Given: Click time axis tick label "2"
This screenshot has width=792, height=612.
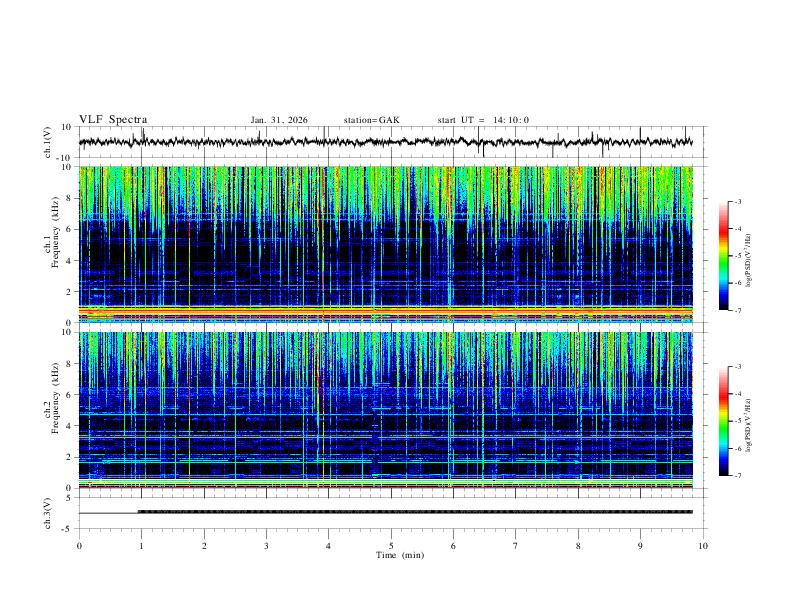Looking at the screenshot, I should click(x=204, y=546).
